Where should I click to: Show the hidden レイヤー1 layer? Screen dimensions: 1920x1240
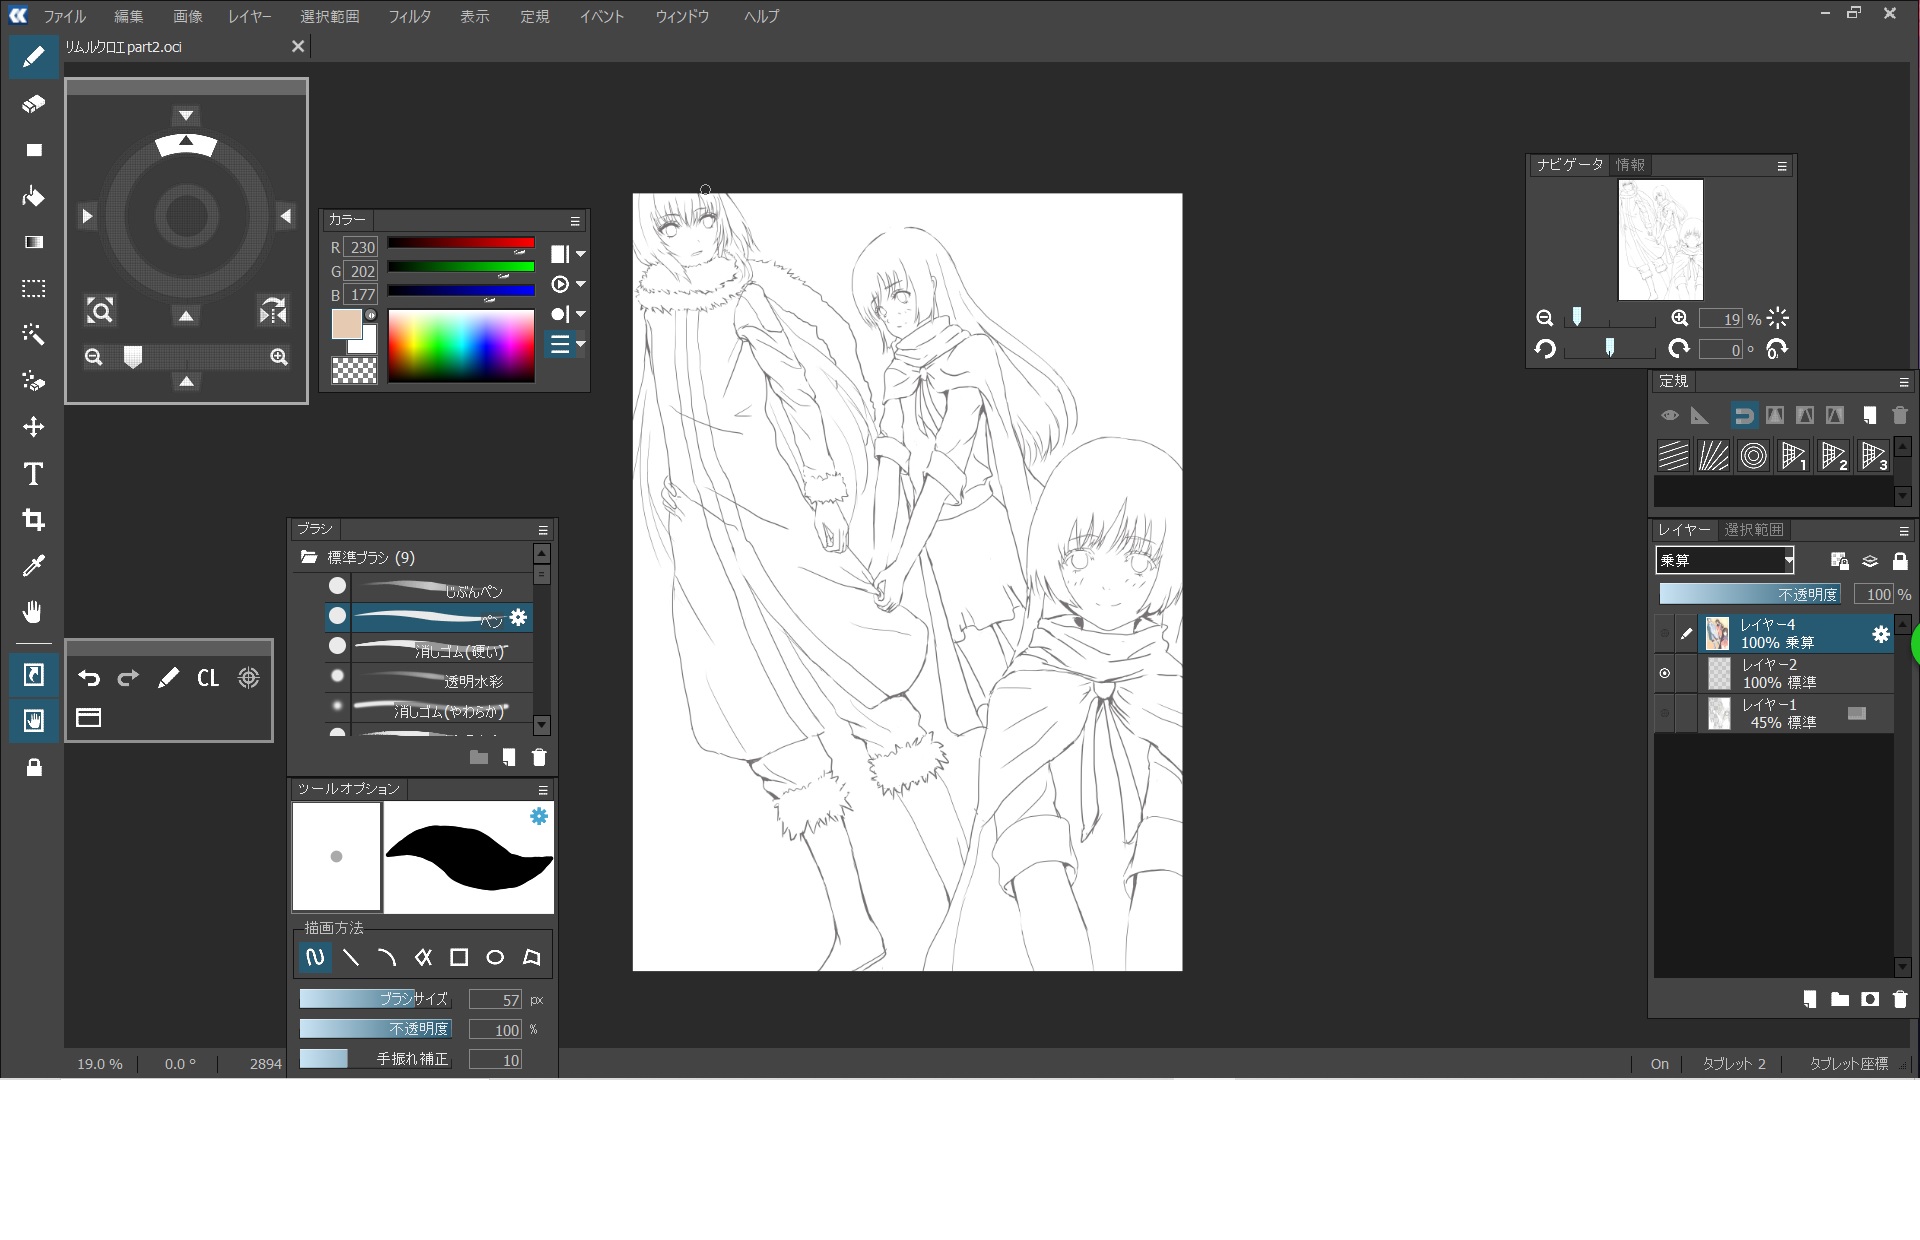[1664, 713]
